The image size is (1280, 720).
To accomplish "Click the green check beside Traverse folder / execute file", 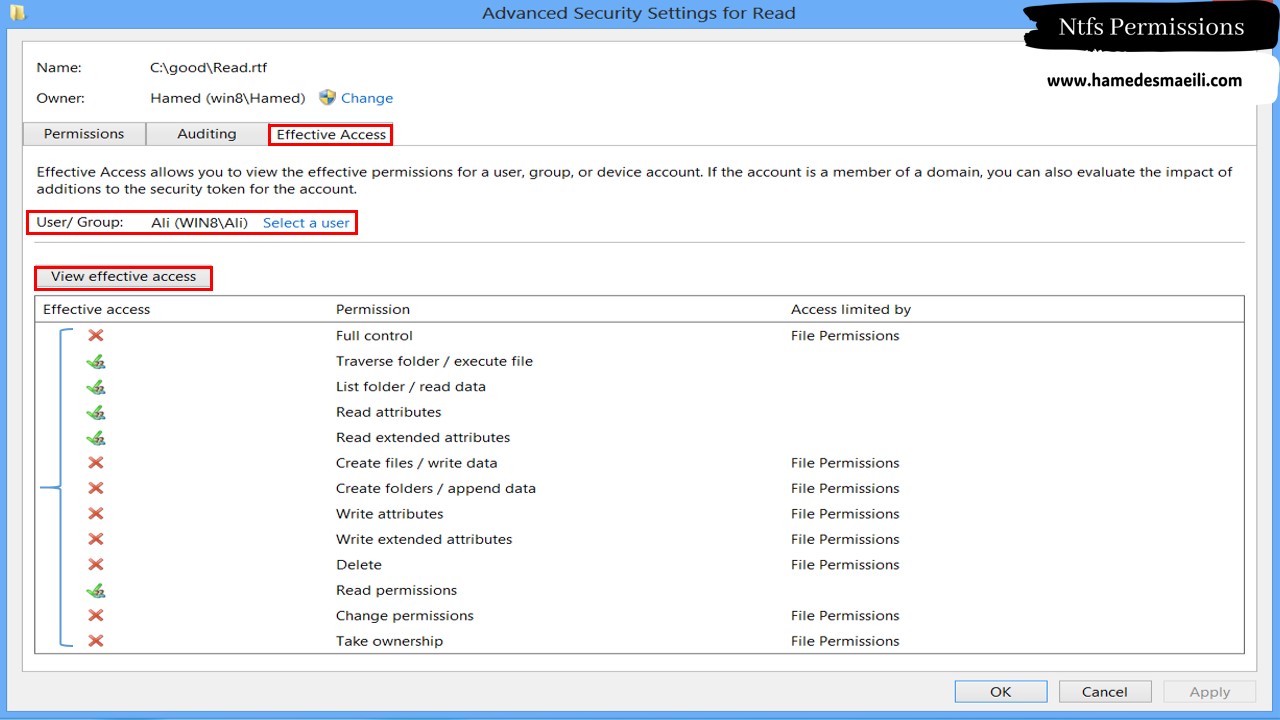I will pyautogui.click(x=96, y=362).
